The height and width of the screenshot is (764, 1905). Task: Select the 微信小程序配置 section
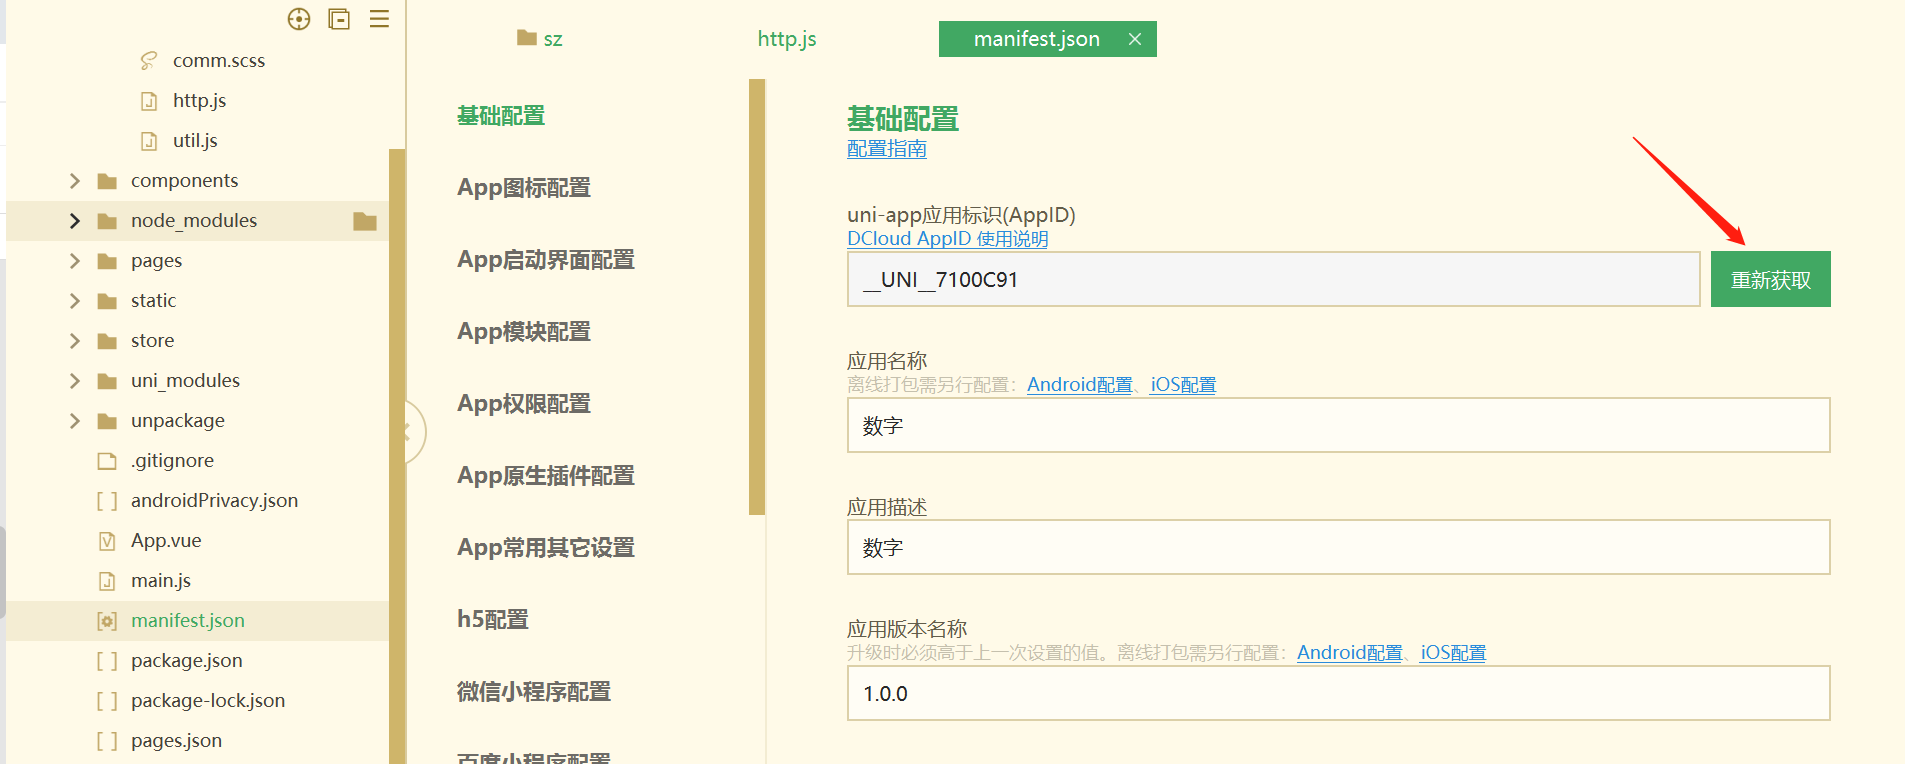coord(534,692)
